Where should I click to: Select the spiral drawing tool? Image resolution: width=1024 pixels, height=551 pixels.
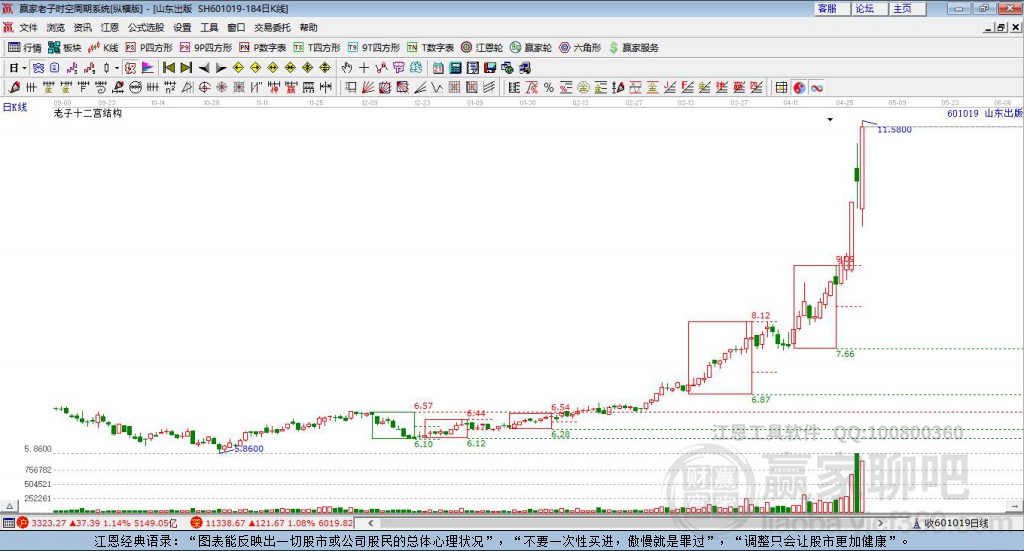tap(101, 87)
